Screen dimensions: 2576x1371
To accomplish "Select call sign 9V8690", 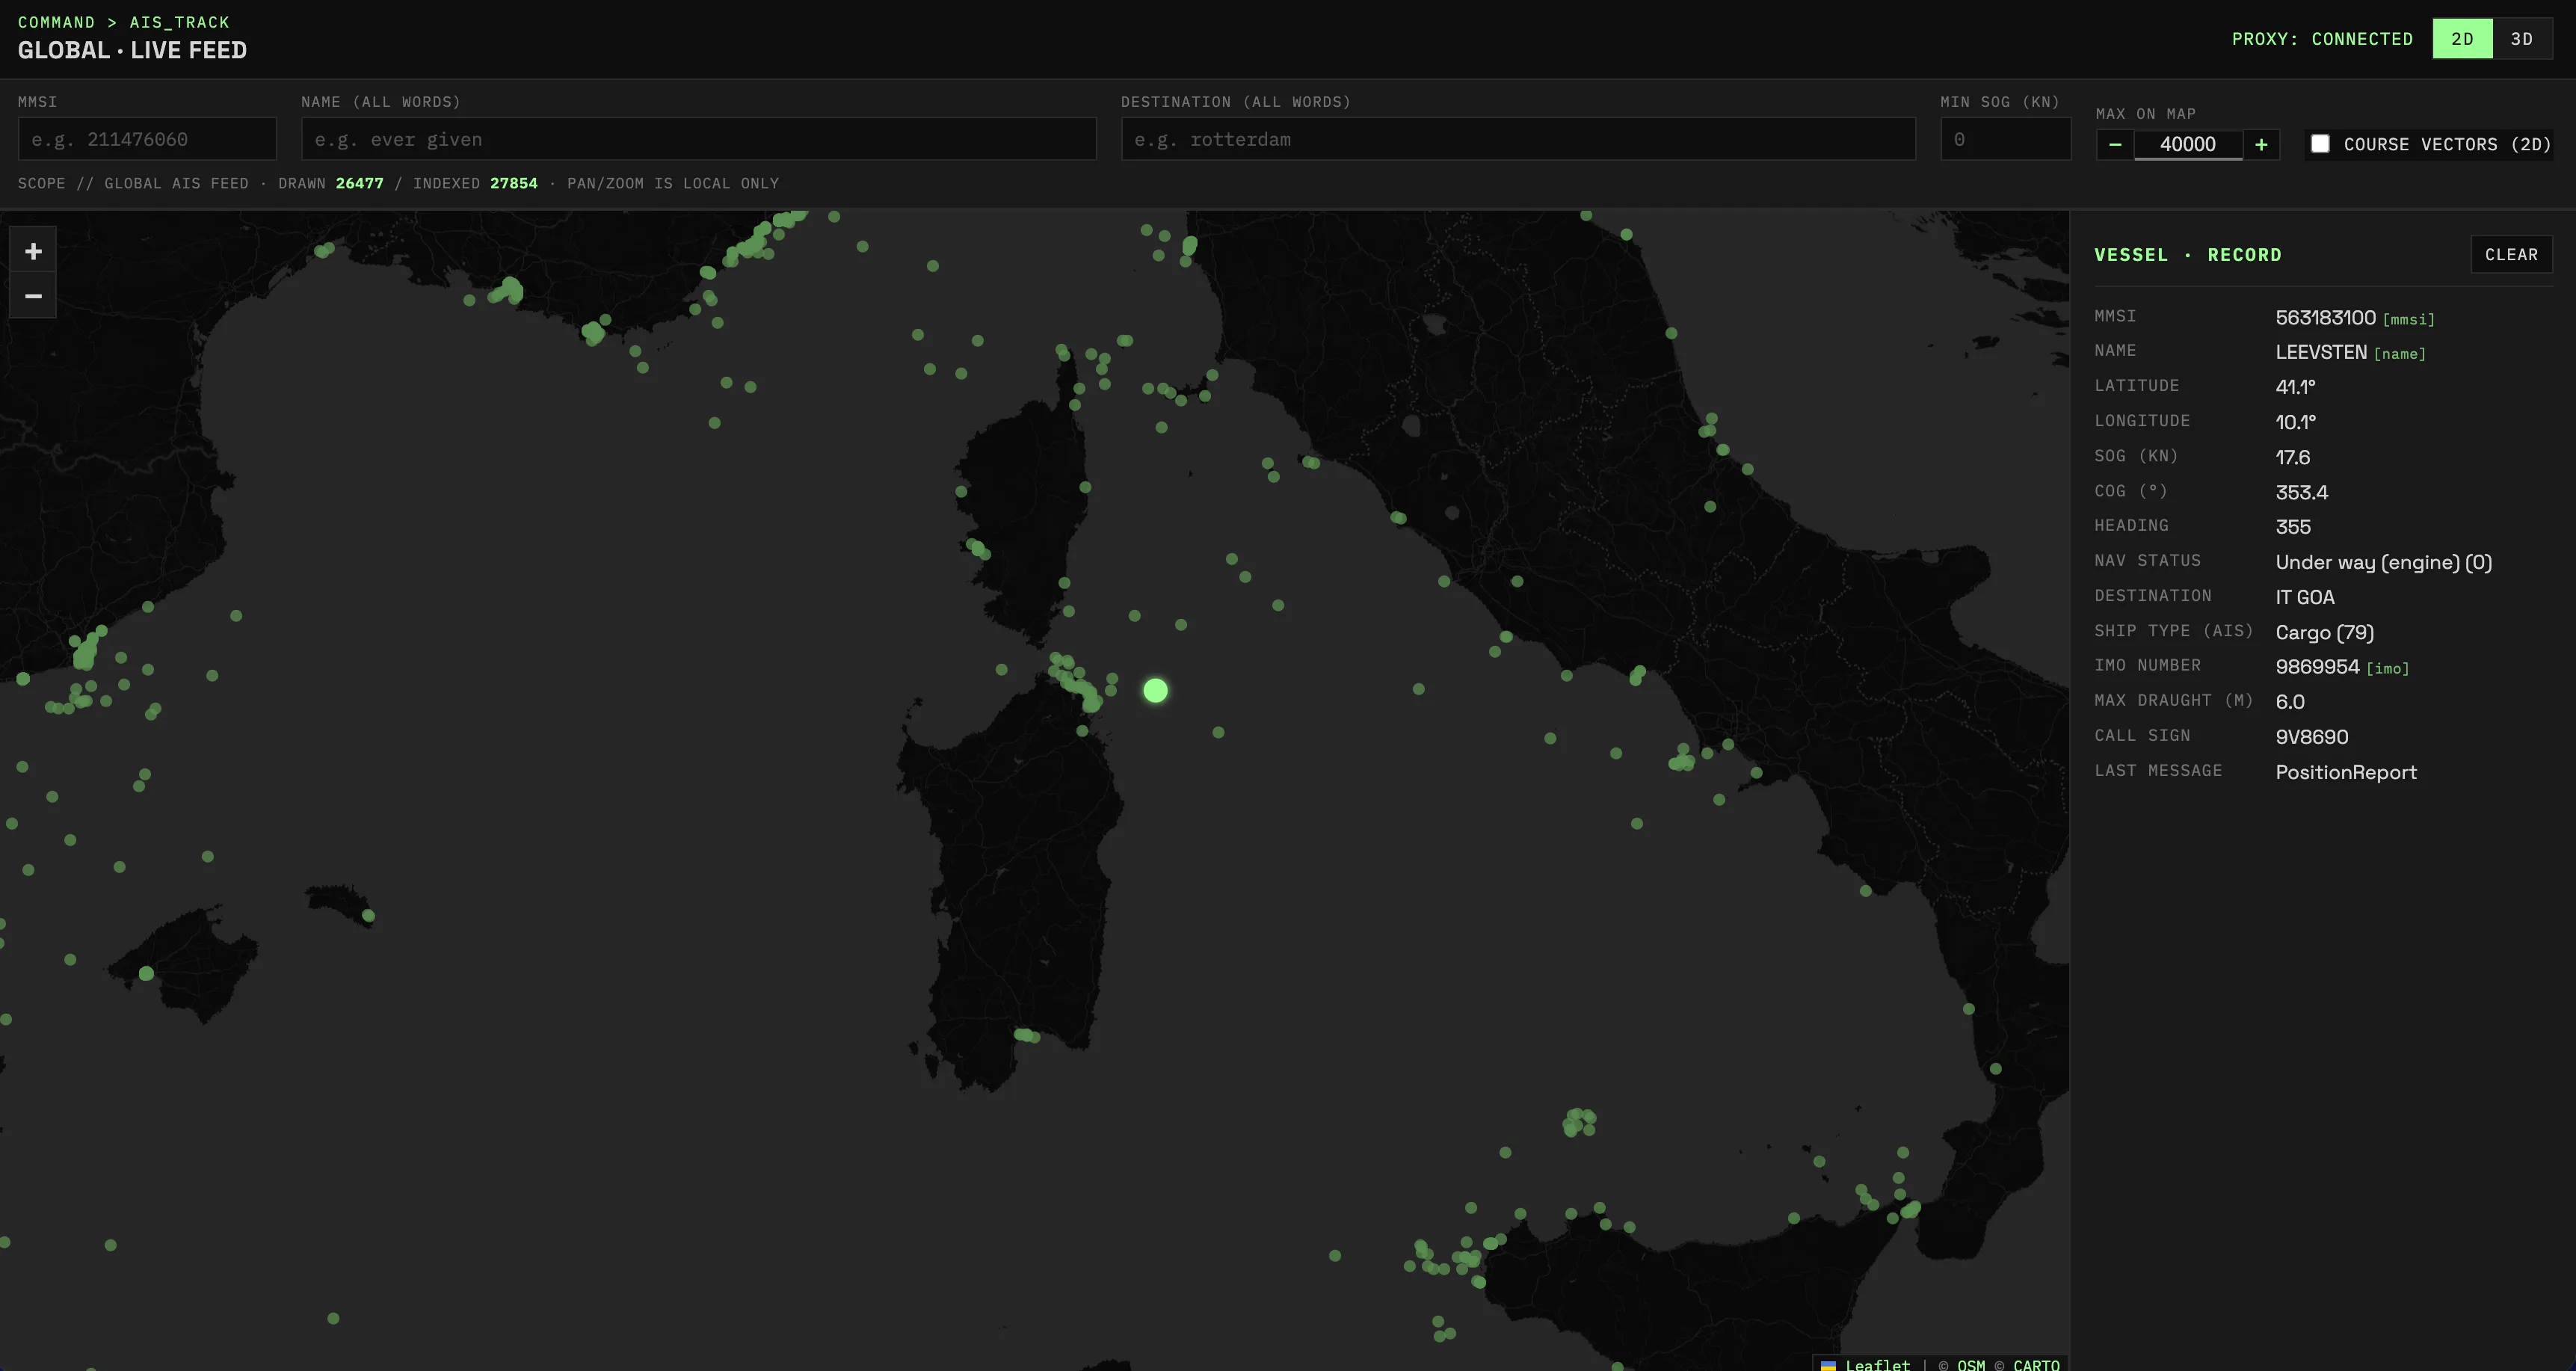I will tap(2312, 737).
